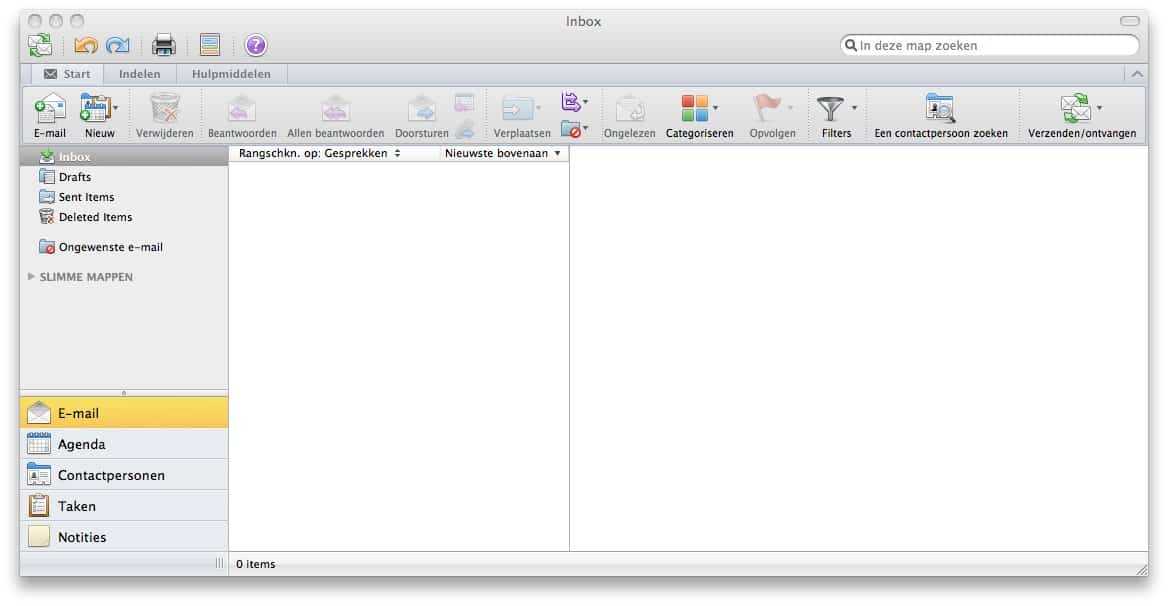1168x606 pixels.
Task: Switch to the Taken view
Action: click(124, 506)
